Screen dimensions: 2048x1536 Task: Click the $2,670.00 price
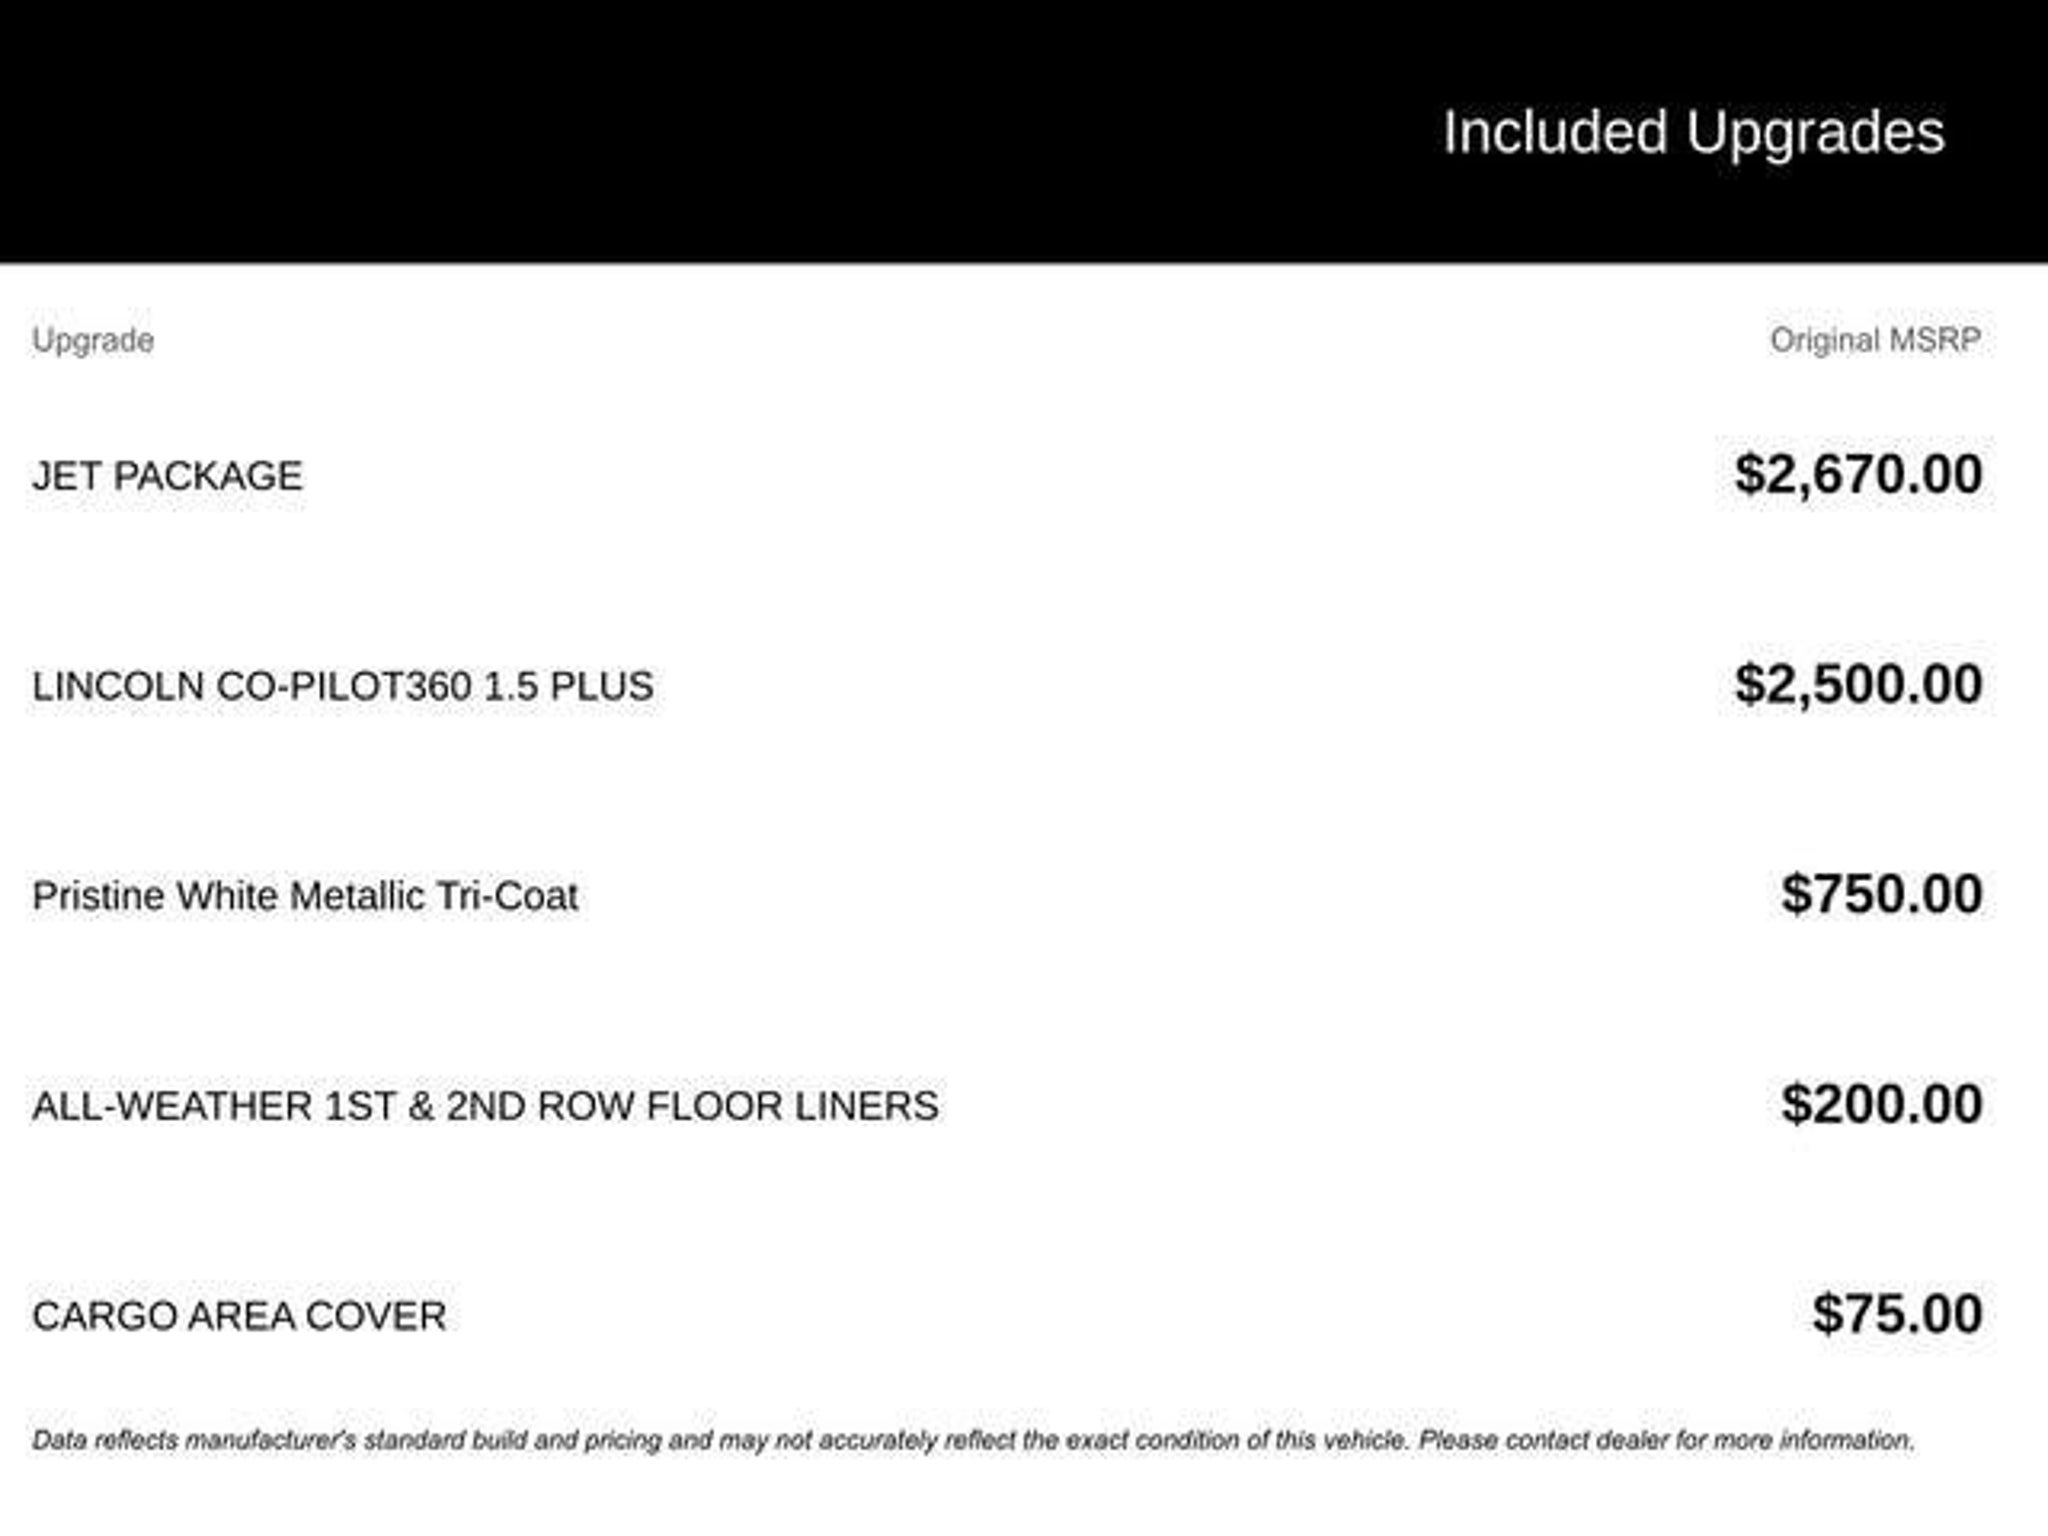[x=1858, y=474]
